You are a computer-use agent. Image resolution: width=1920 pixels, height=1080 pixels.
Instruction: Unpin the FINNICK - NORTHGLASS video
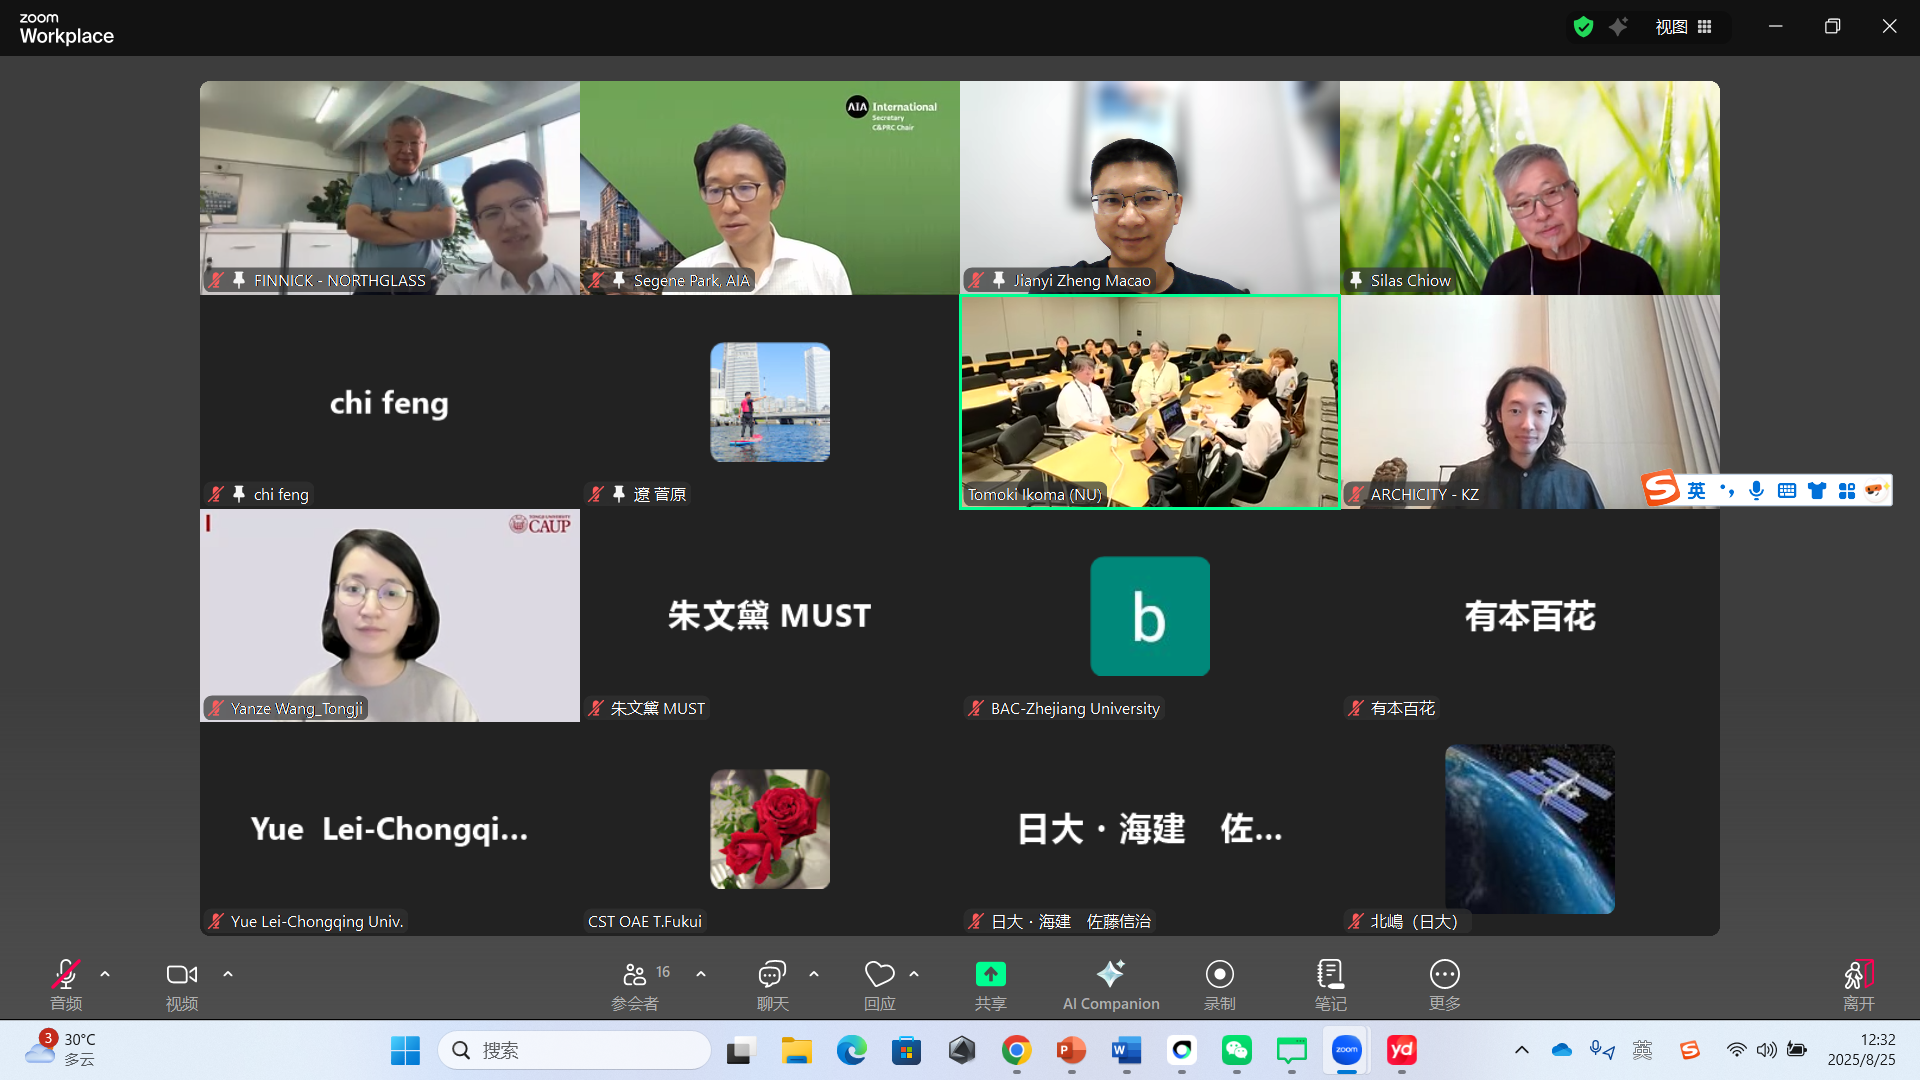(x=238, y=281)
